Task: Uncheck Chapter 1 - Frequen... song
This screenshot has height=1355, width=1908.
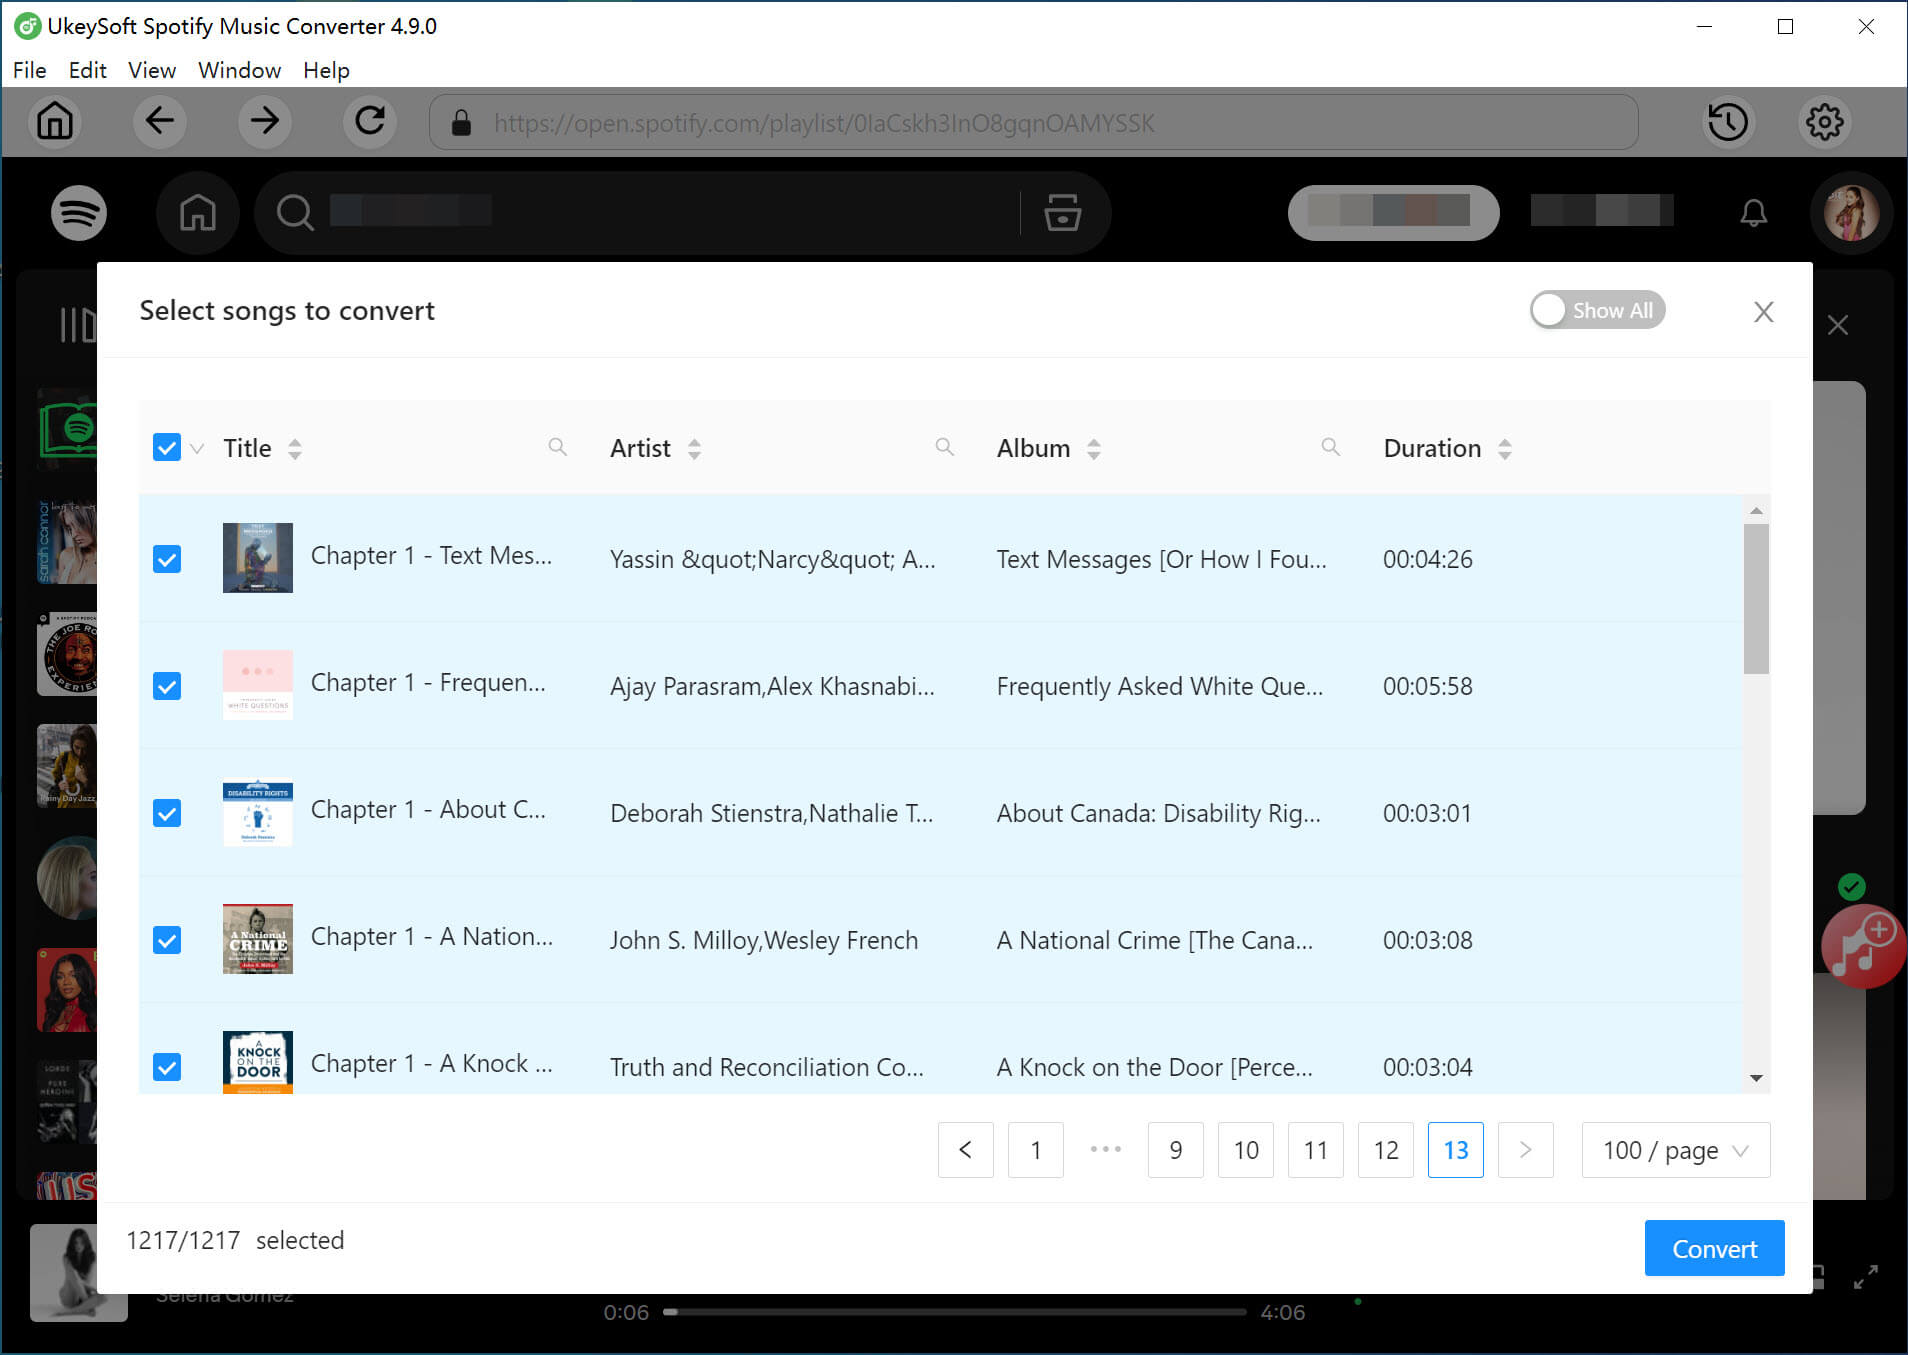Action: pyautogui.click(x=167, y=686)
